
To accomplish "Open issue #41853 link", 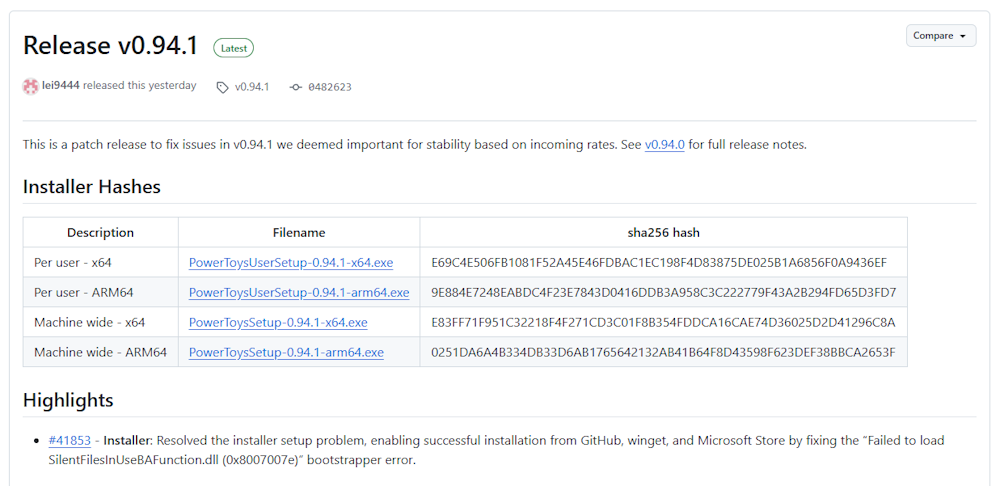I will tap(70, 440).
